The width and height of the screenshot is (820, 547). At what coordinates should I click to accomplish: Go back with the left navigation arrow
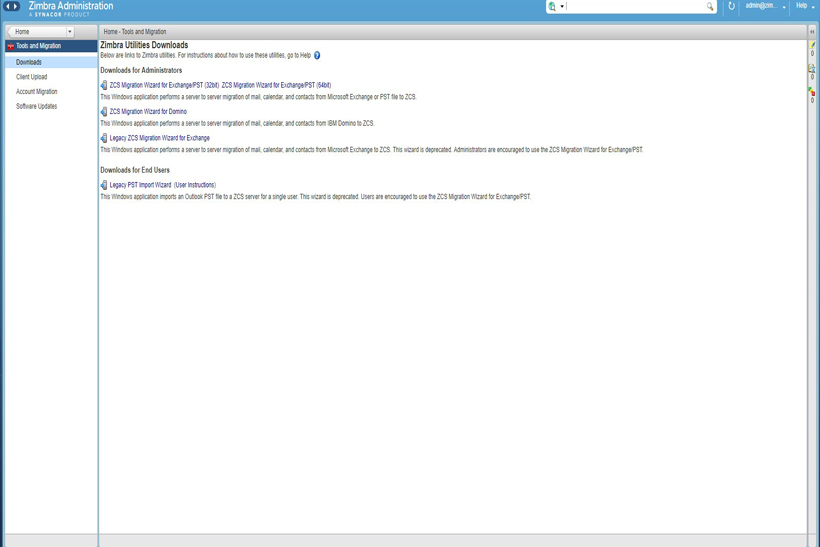point(7,6)
